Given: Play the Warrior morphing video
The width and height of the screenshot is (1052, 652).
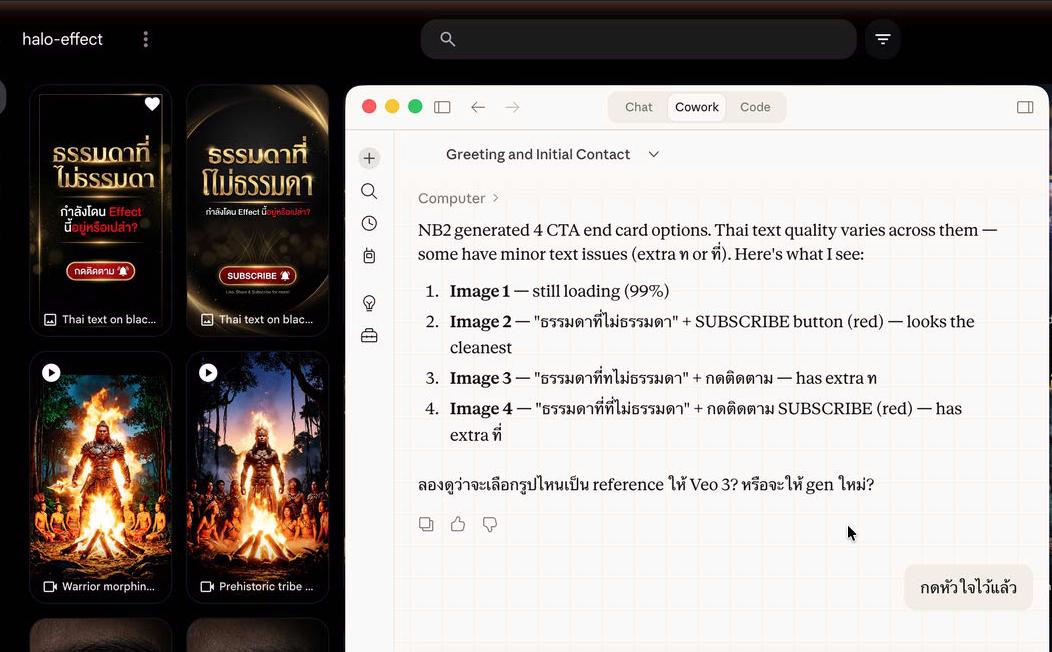Looking at the screenshot, I should (x=51, y=372).
